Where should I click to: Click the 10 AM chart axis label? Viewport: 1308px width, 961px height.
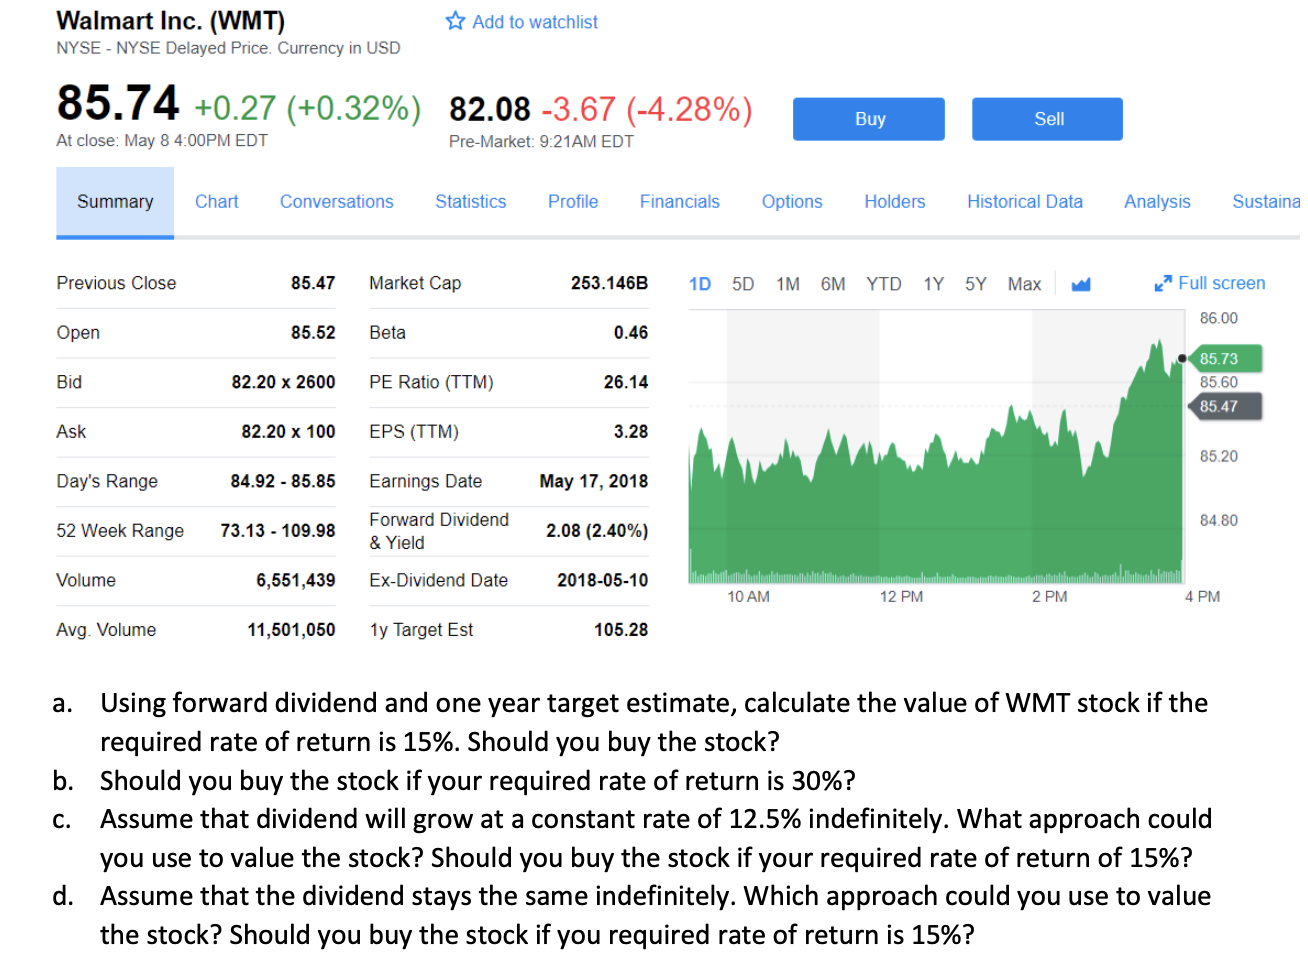point(748,597)
